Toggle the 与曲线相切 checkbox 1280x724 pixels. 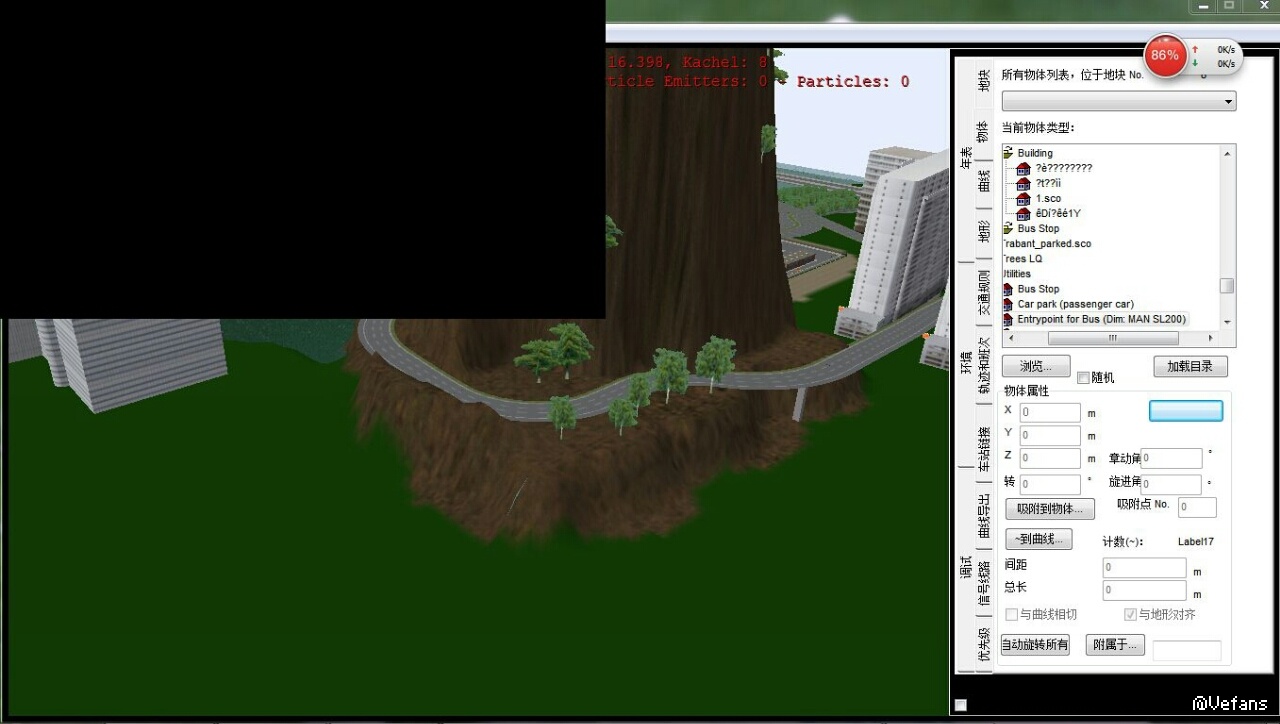pyautogui.click(x=1012, y=615)
